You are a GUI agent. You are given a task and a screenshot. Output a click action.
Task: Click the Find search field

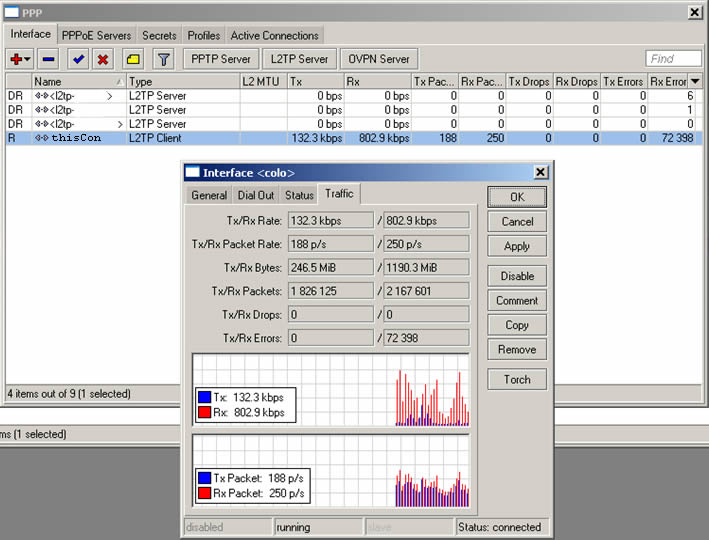pyautogui.click(x=673, y=59)
